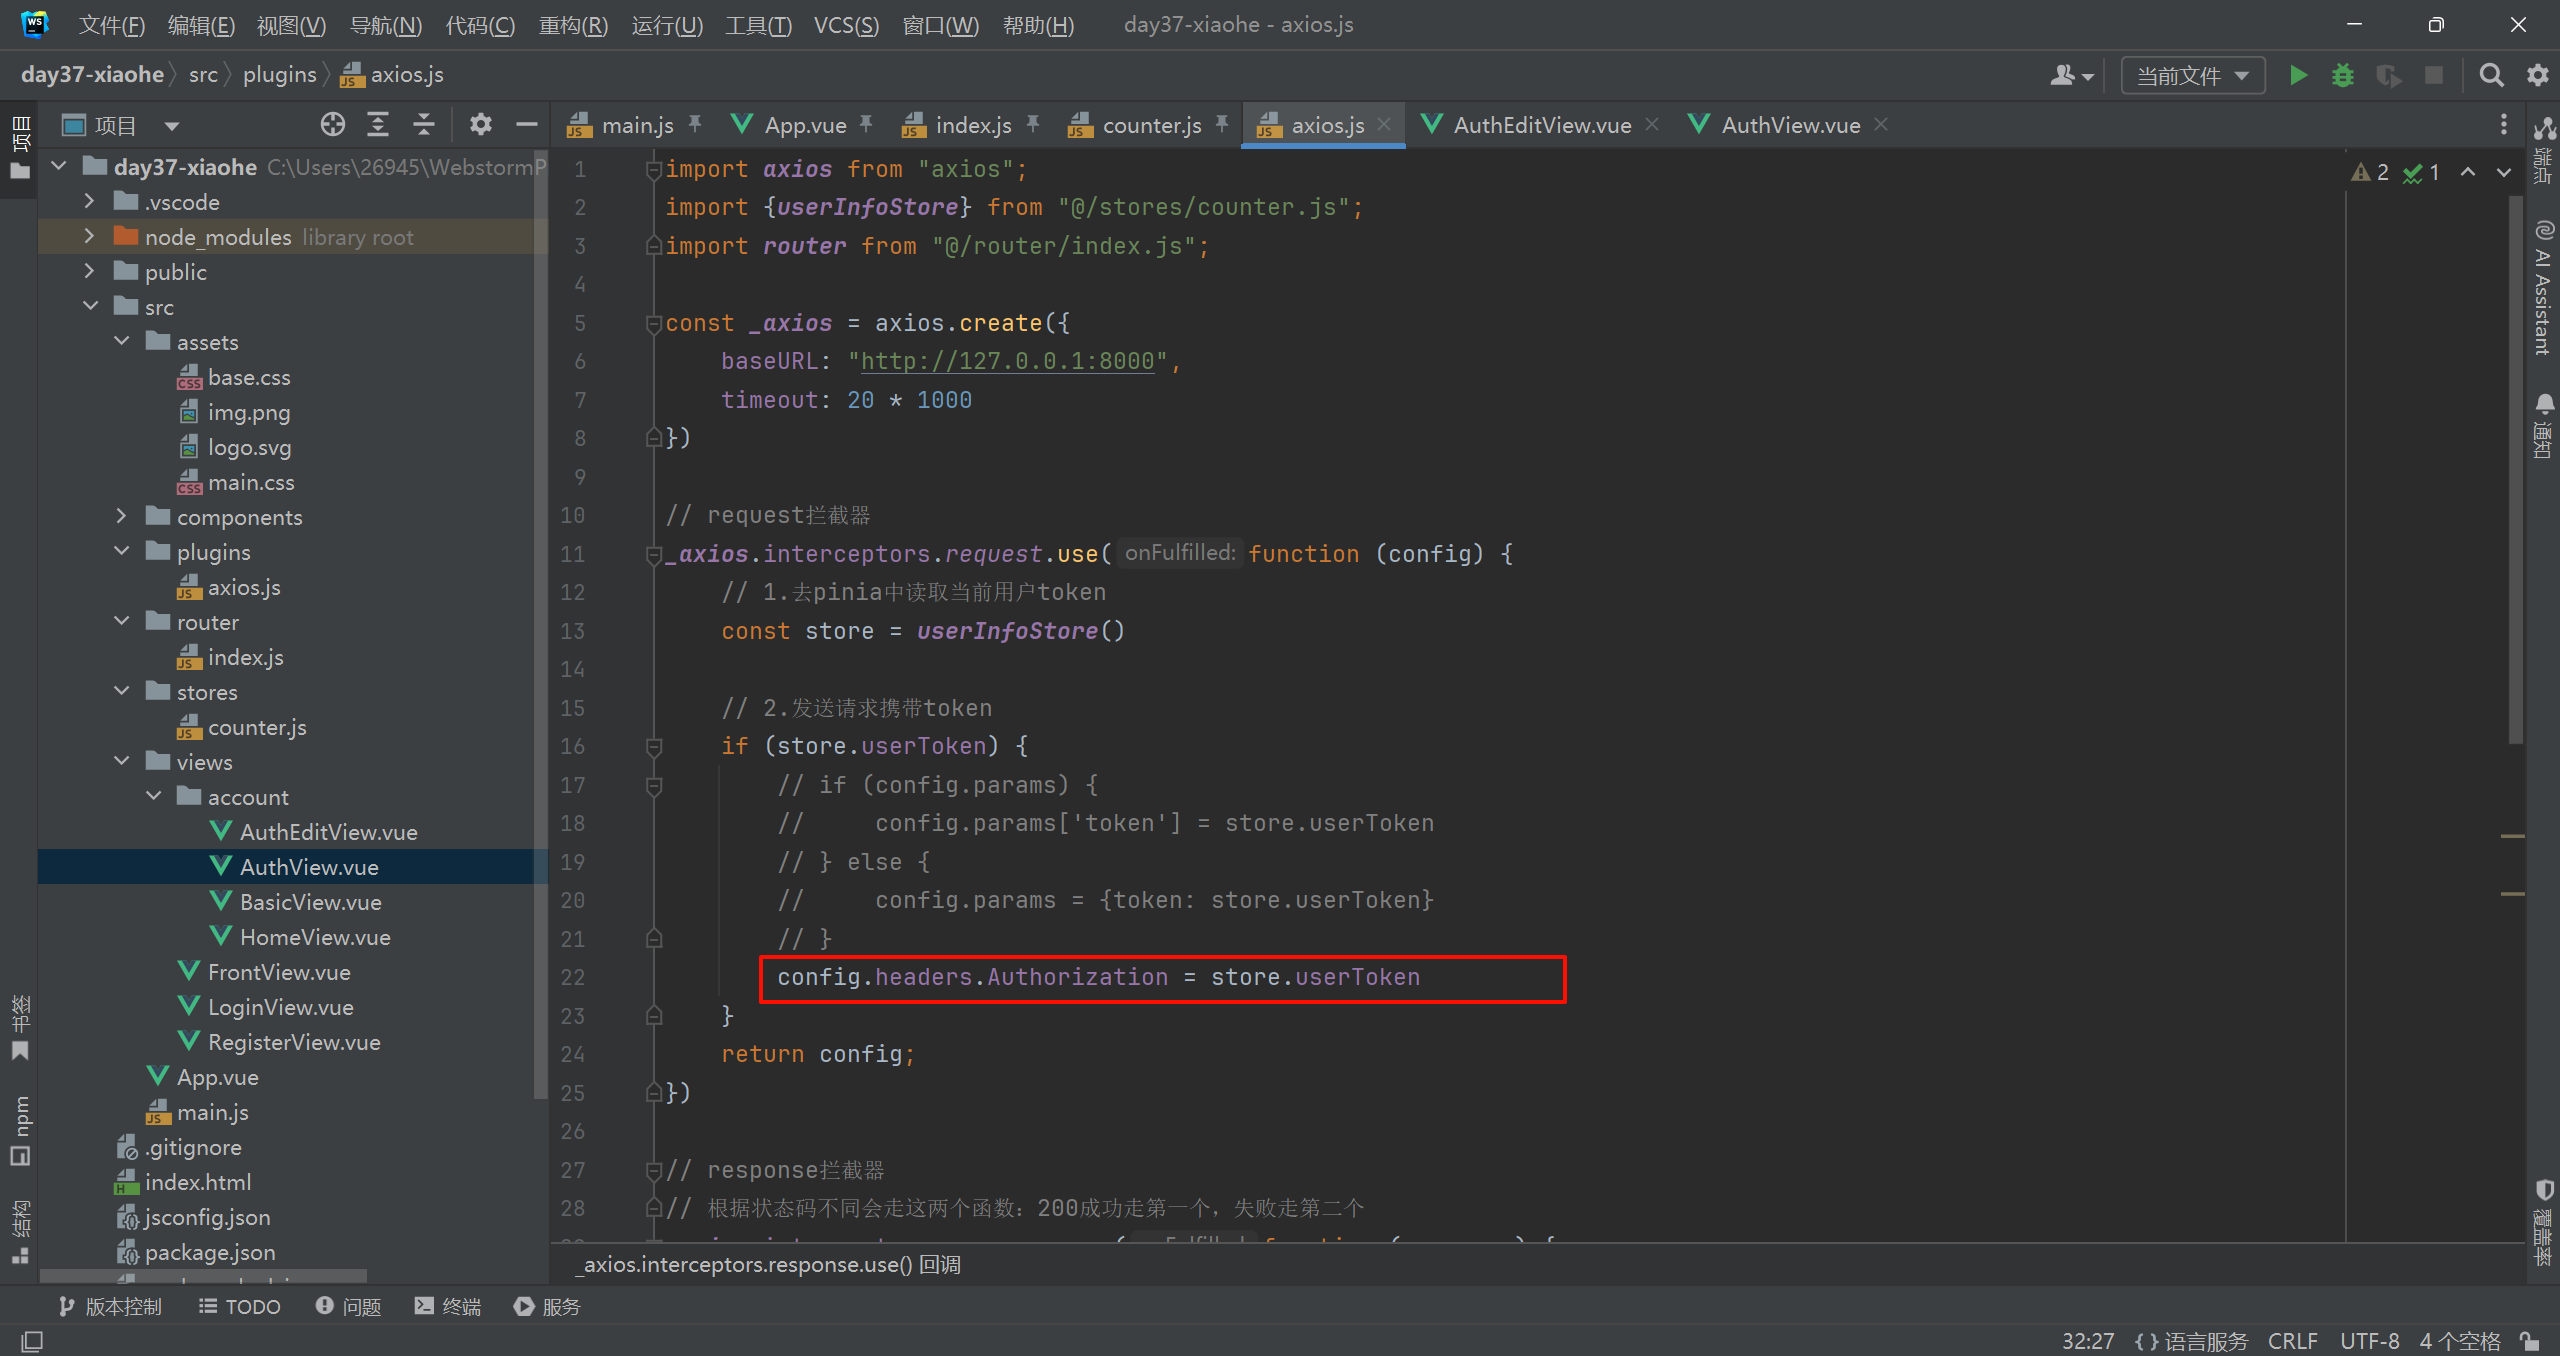Open the VCS menu
The image size is (2560, 1356).
click(x=846, y=25)
